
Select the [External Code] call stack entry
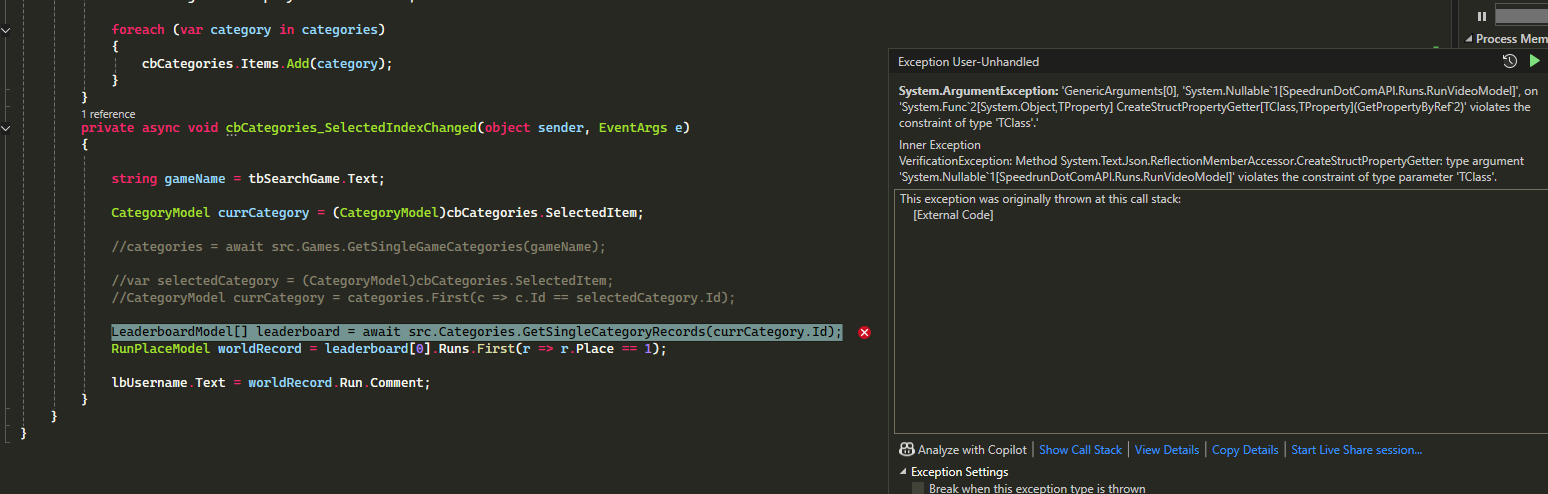point(953,215)
